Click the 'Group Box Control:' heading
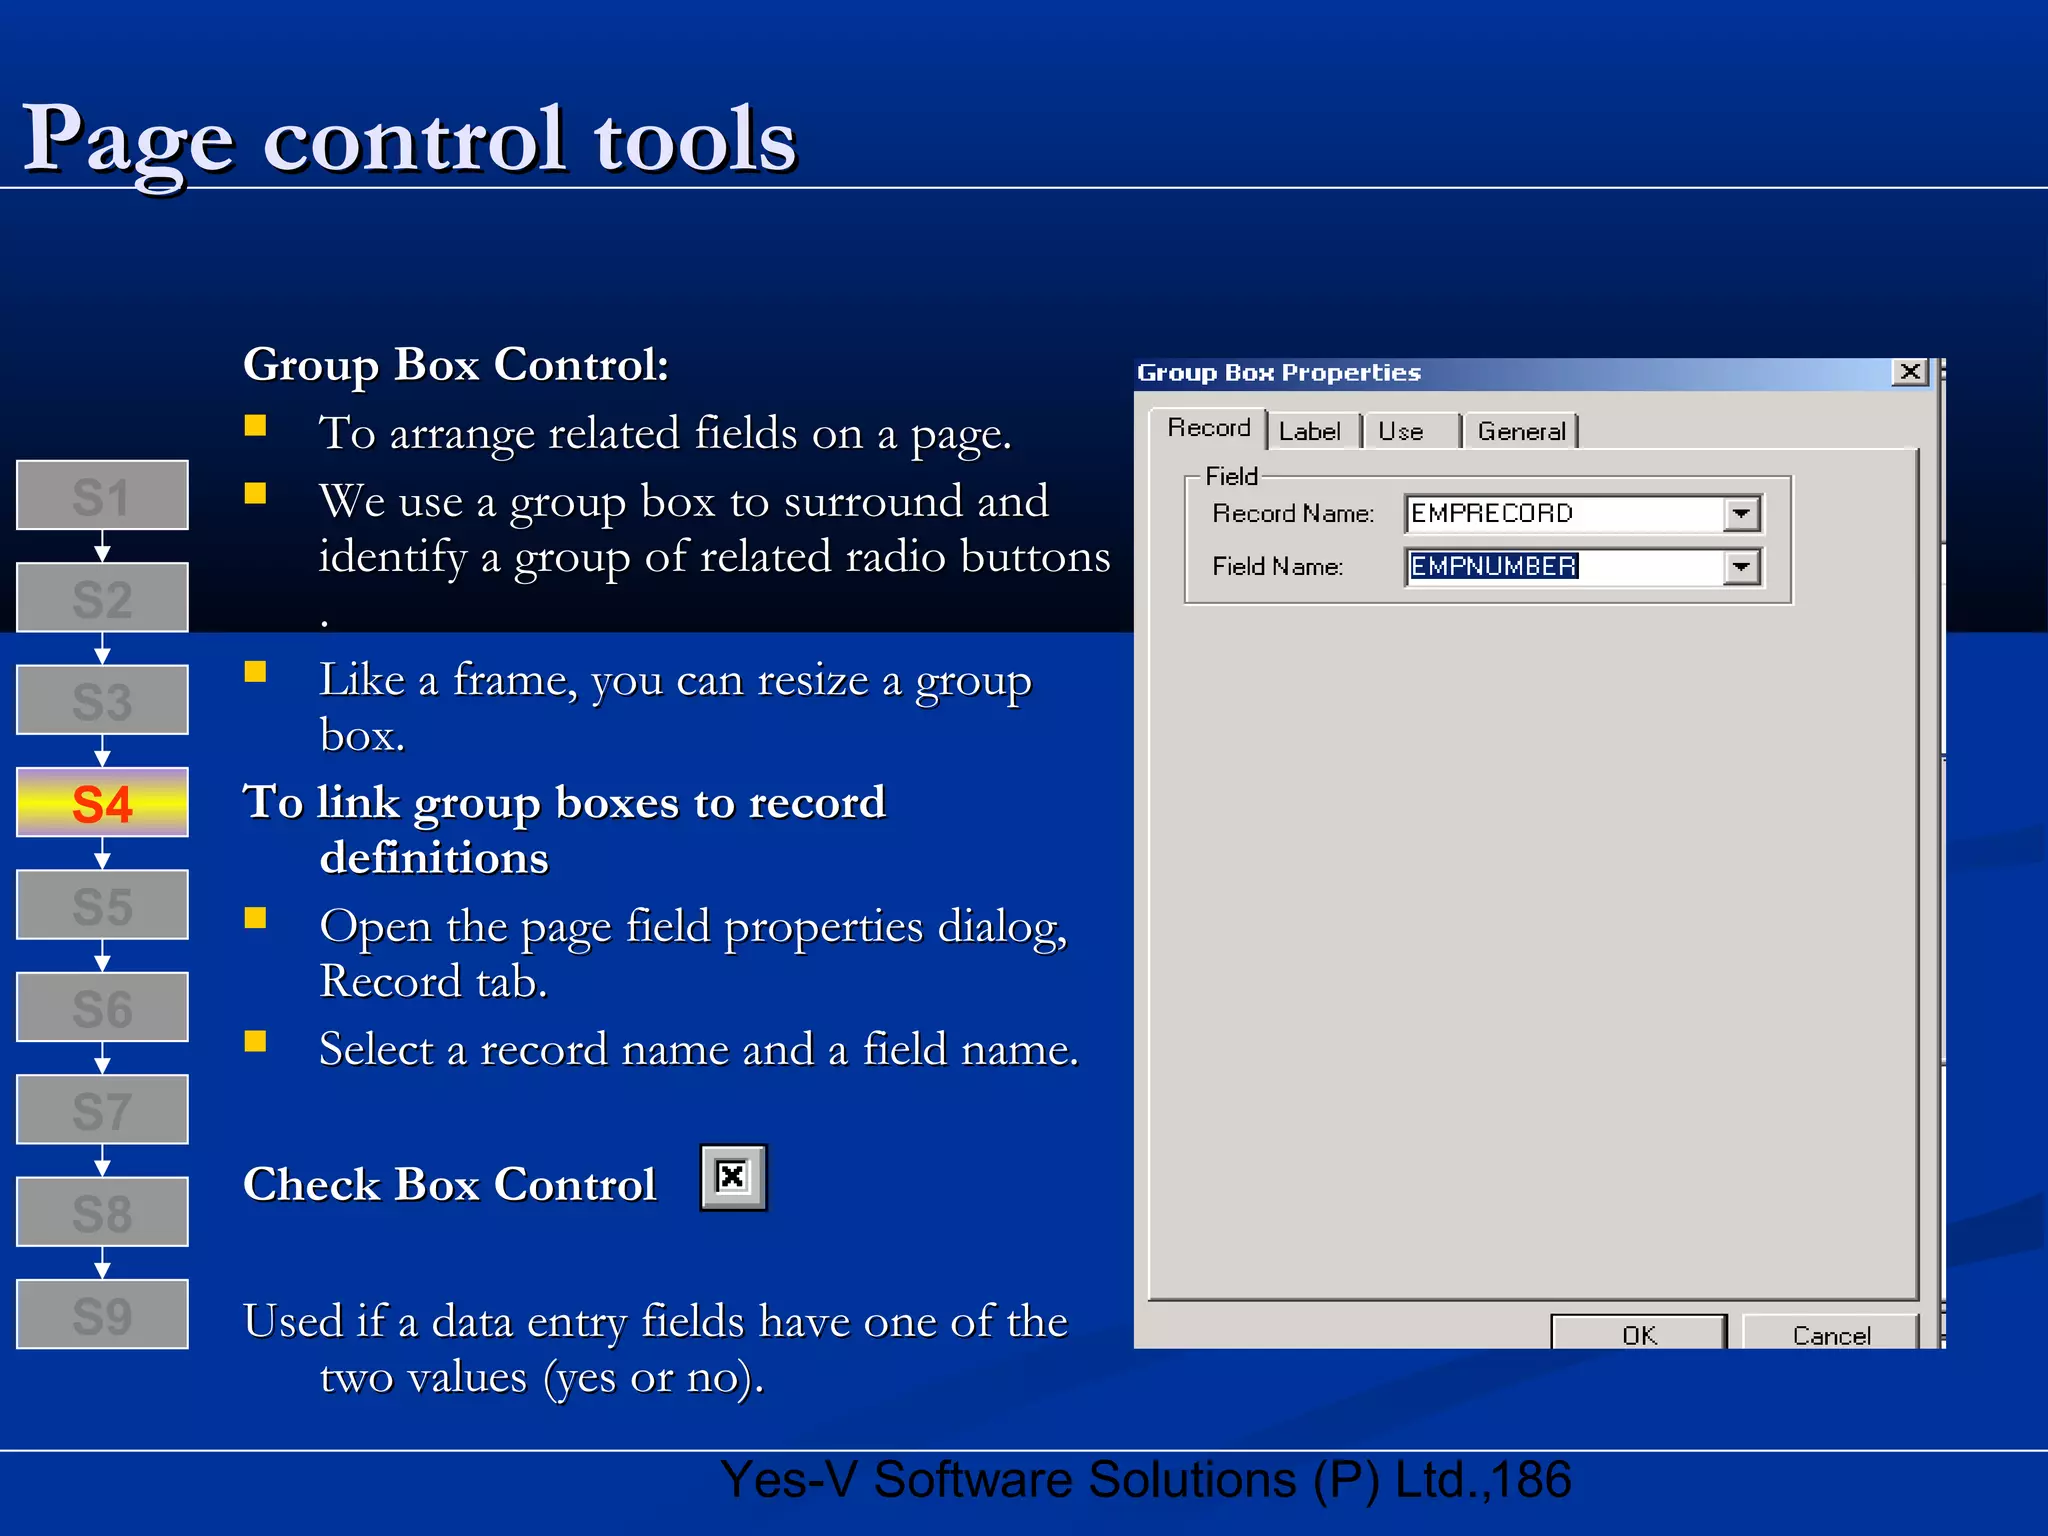 point(456,365)
